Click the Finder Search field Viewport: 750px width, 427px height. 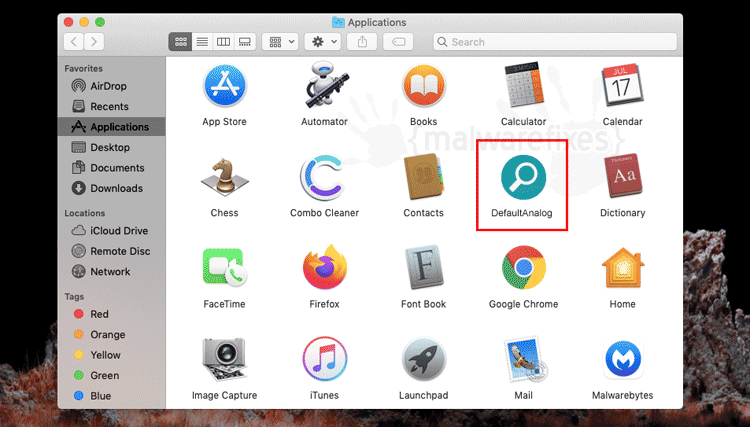pos(555,42)
